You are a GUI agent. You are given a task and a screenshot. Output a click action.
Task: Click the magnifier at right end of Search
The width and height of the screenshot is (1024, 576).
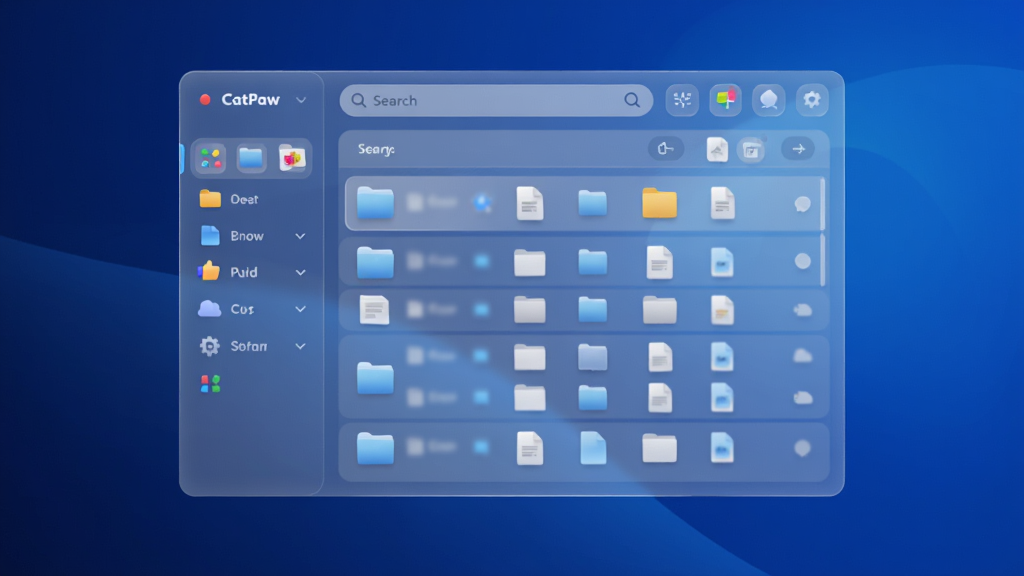tap(632, 100)
